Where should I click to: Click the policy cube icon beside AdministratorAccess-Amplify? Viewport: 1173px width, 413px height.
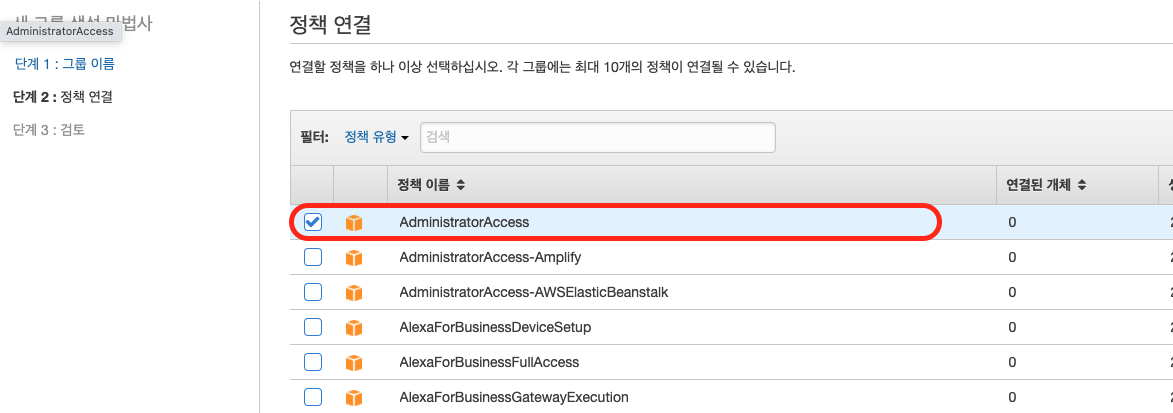tap(354, 258)
